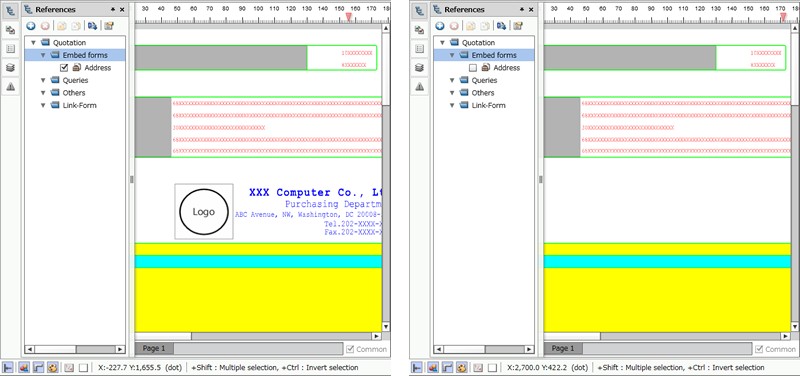This screenshot has height=376, width=800.
Task: Close the References panel in left window
Action: 121,10
